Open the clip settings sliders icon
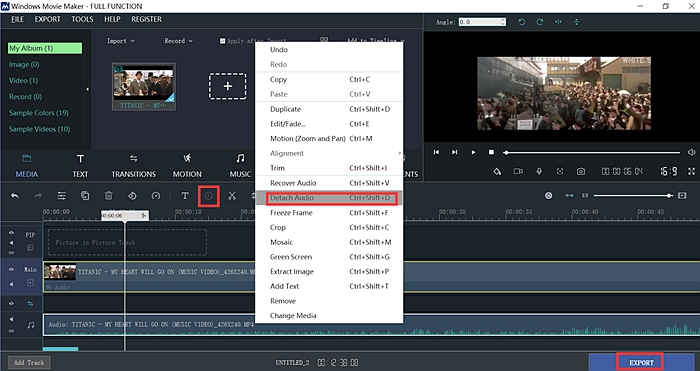Image resolution: width=700 pixels, height=371 pixels. click(x=62, y=196)
